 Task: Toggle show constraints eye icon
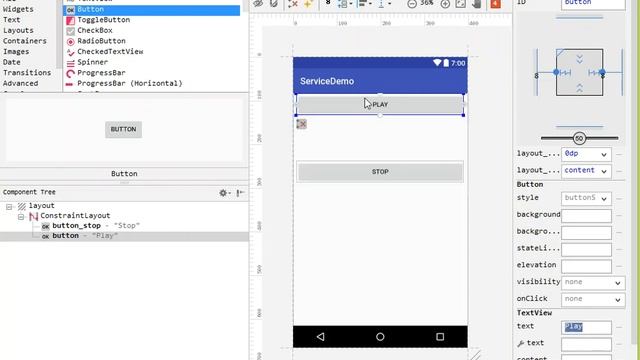click(x=258, y=4)
